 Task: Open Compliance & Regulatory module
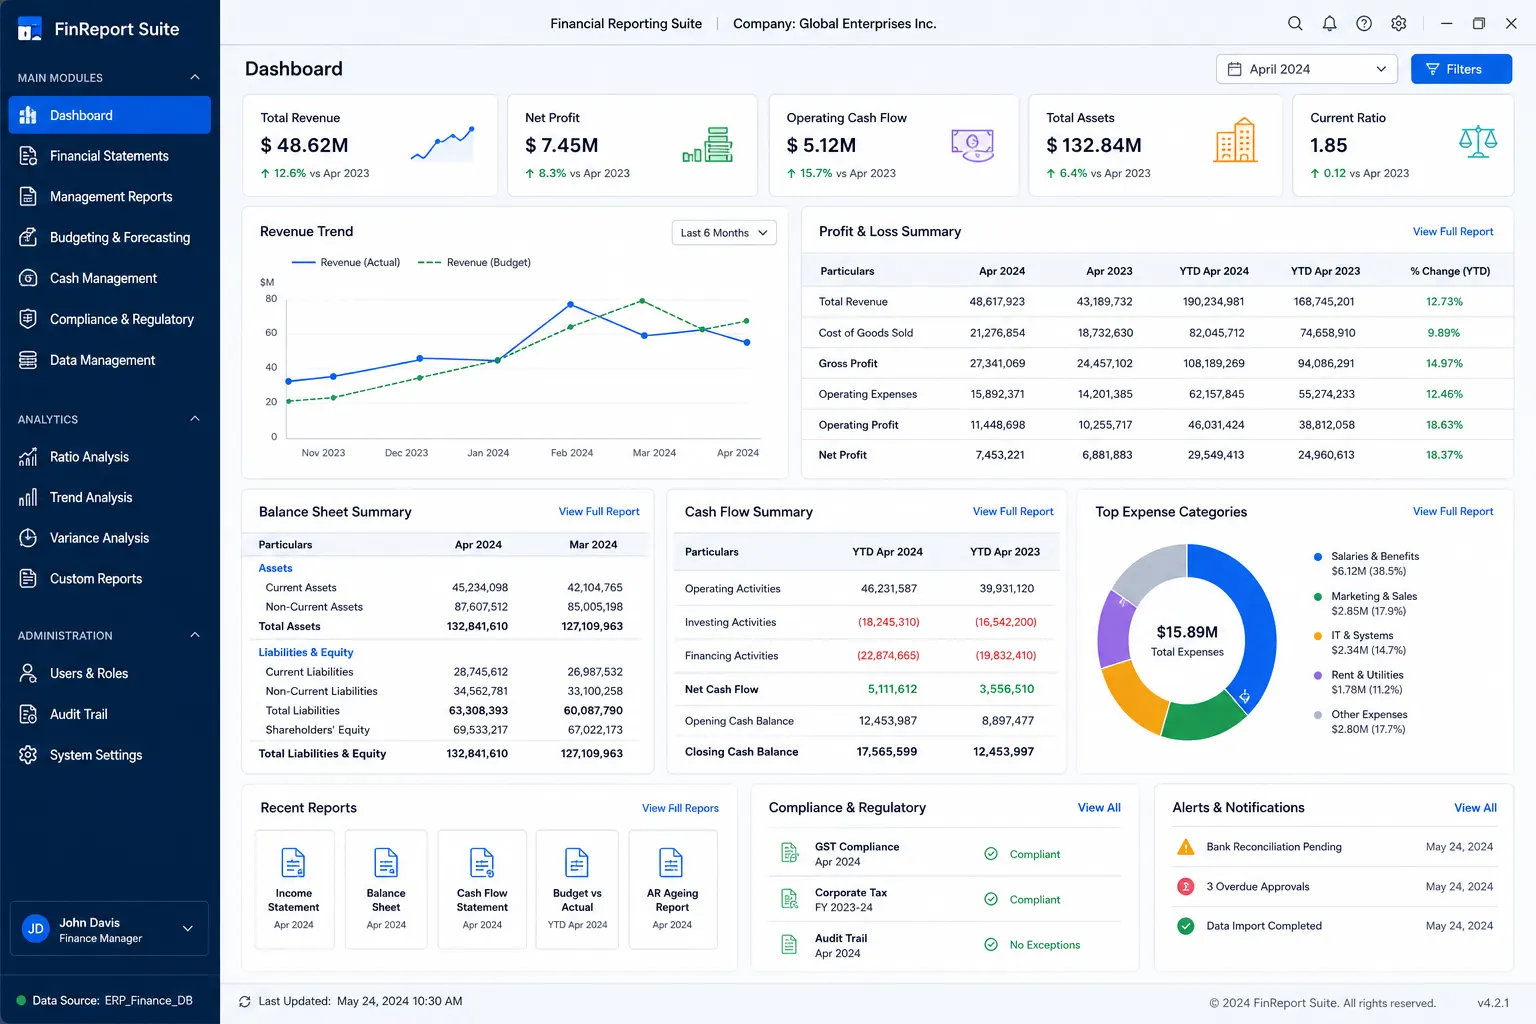pyautogui.click(x=110, y=319)
